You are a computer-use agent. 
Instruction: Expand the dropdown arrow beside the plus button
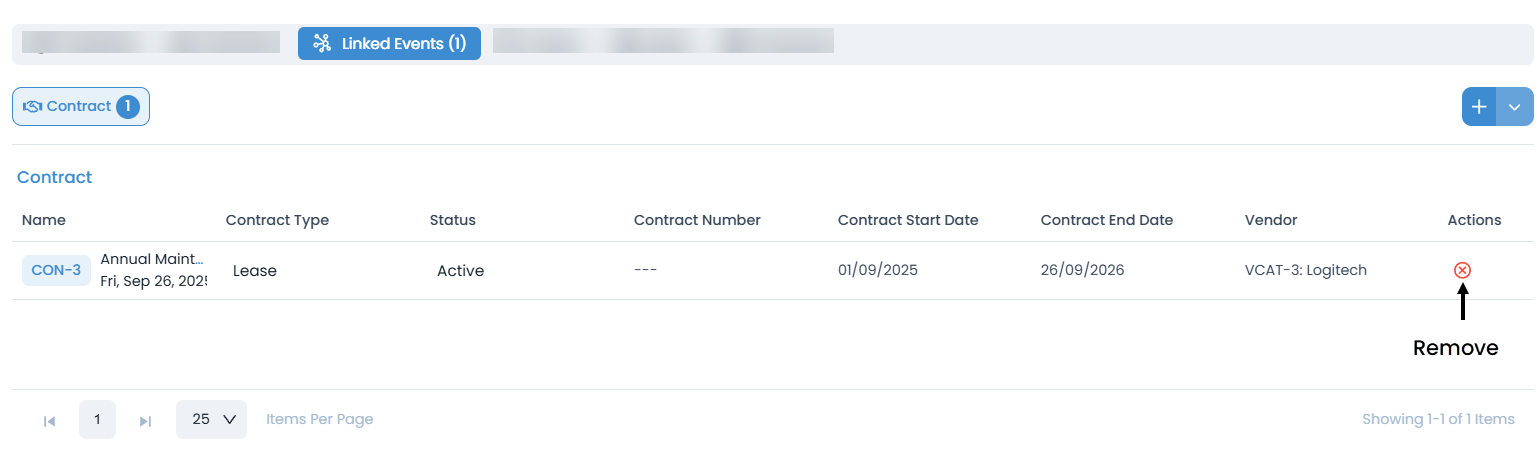pyautogui.click(x=1515, y=107)
